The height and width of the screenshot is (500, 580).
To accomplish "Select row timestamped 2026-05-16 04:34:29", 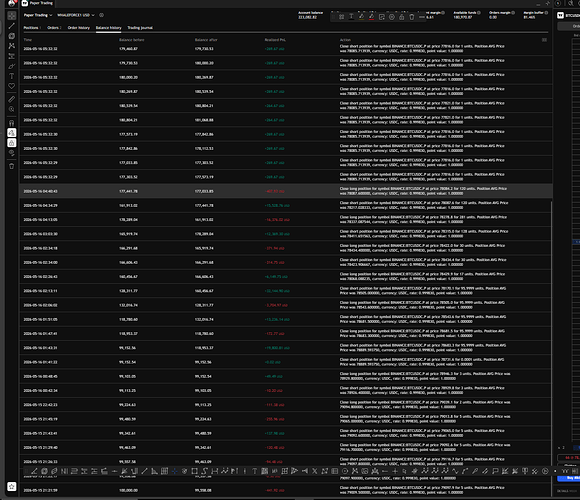I will coord(286,205).
